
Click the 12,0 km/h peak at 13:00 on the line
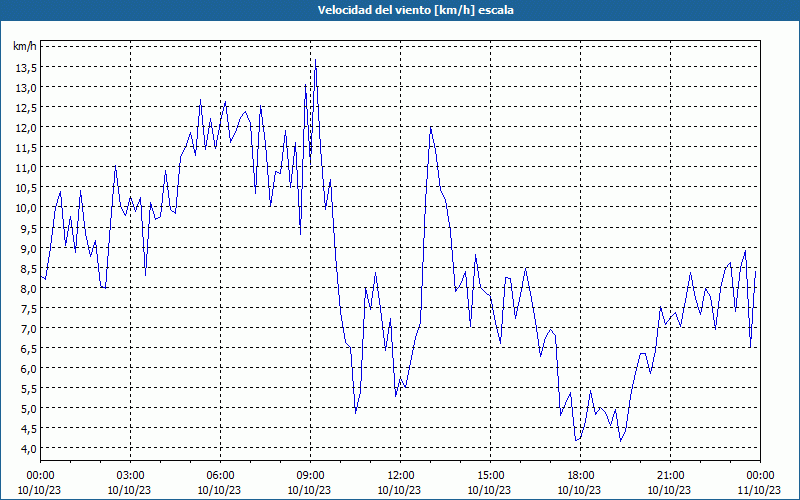tap(431, 127)
